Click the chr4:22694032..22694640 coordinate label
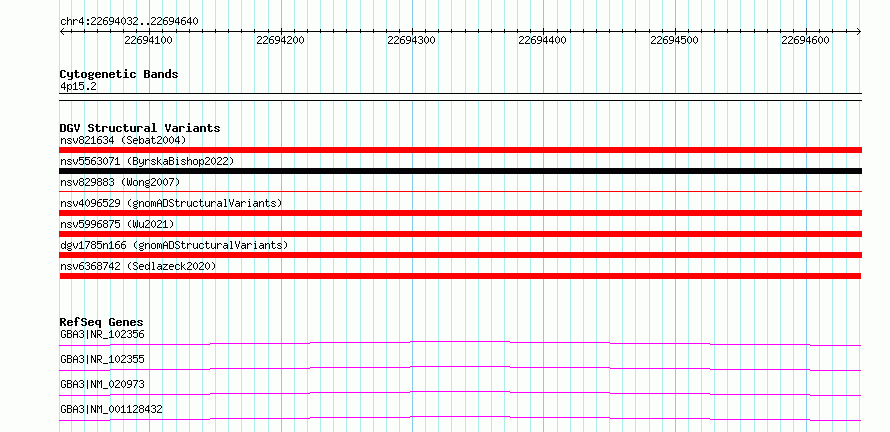 click(129, 22)
